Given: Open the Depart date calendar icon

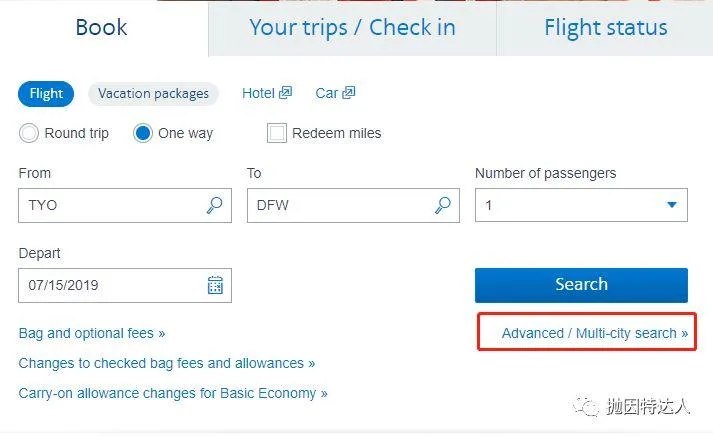Looking at the screenshot, I should [x=215, y=285].
